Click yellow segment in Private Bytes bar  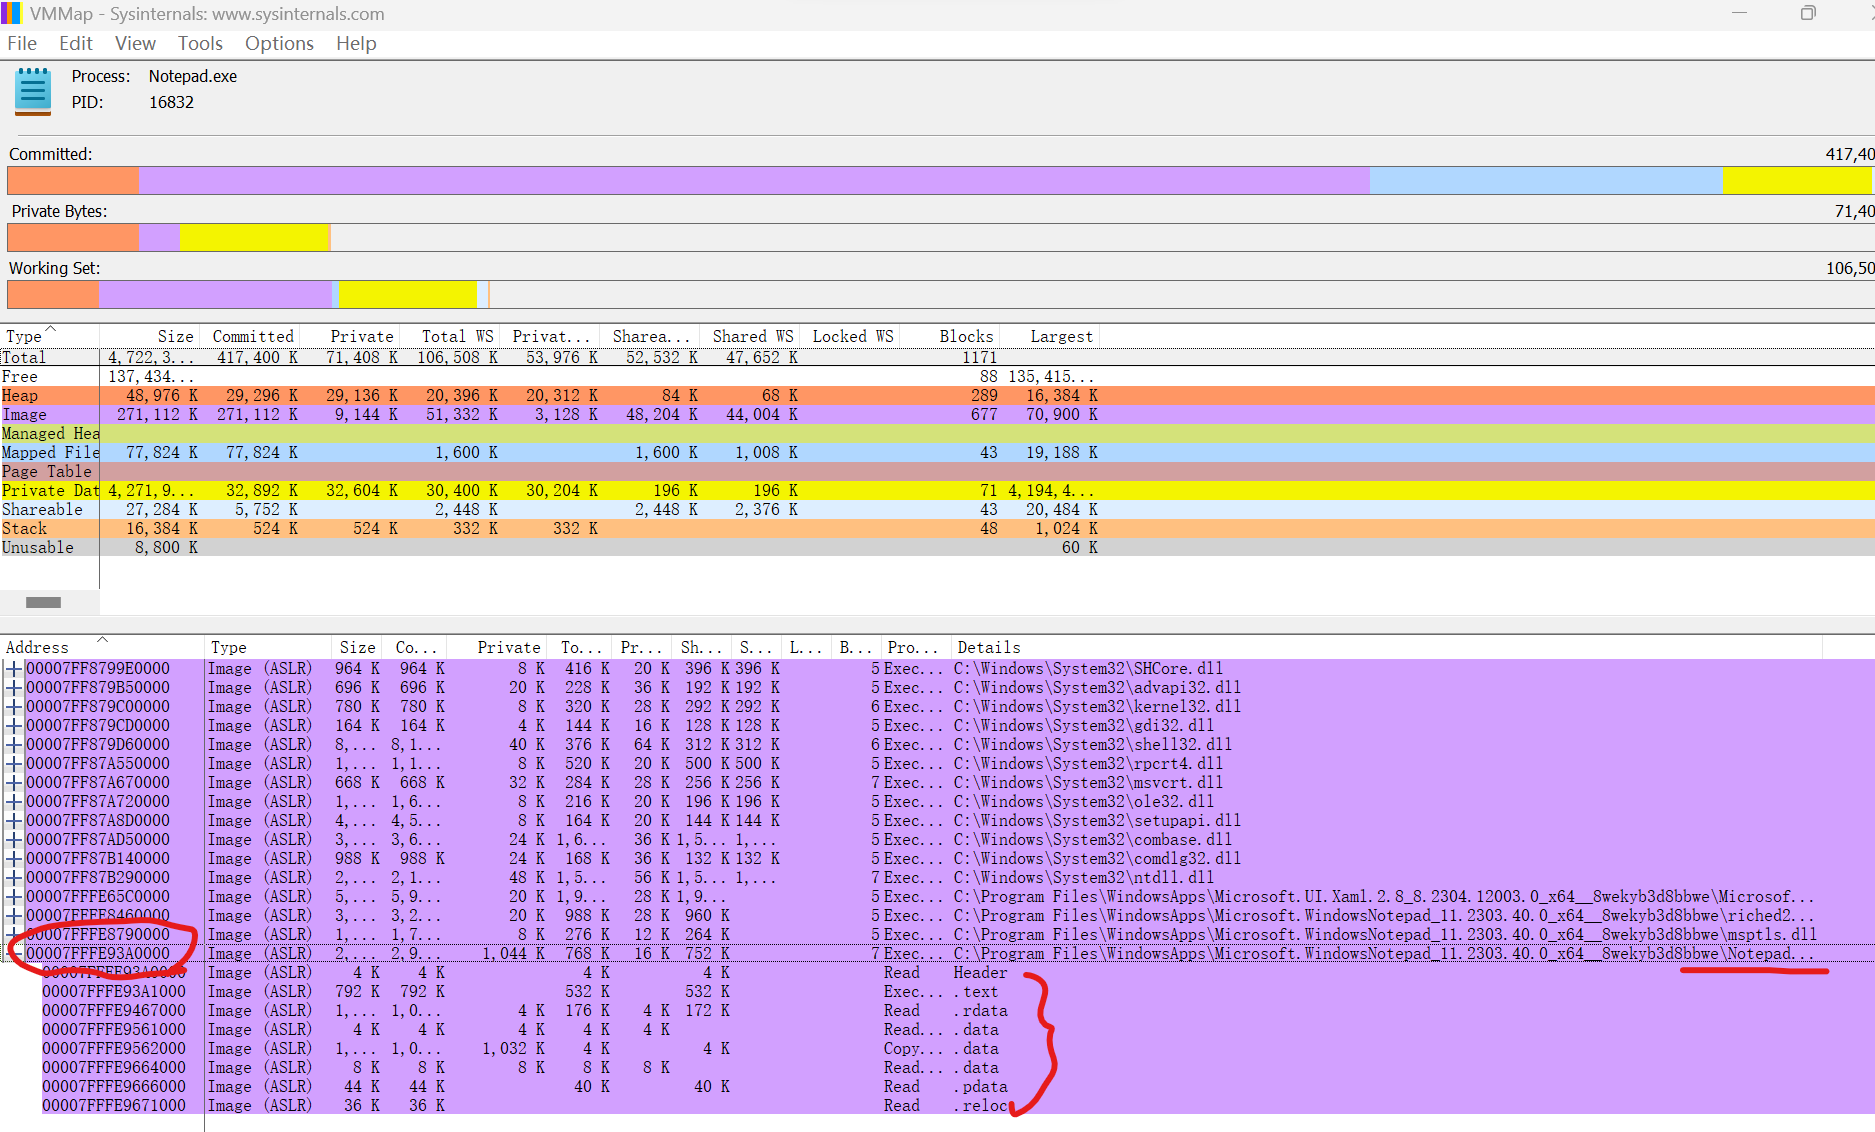coord(254,237)
